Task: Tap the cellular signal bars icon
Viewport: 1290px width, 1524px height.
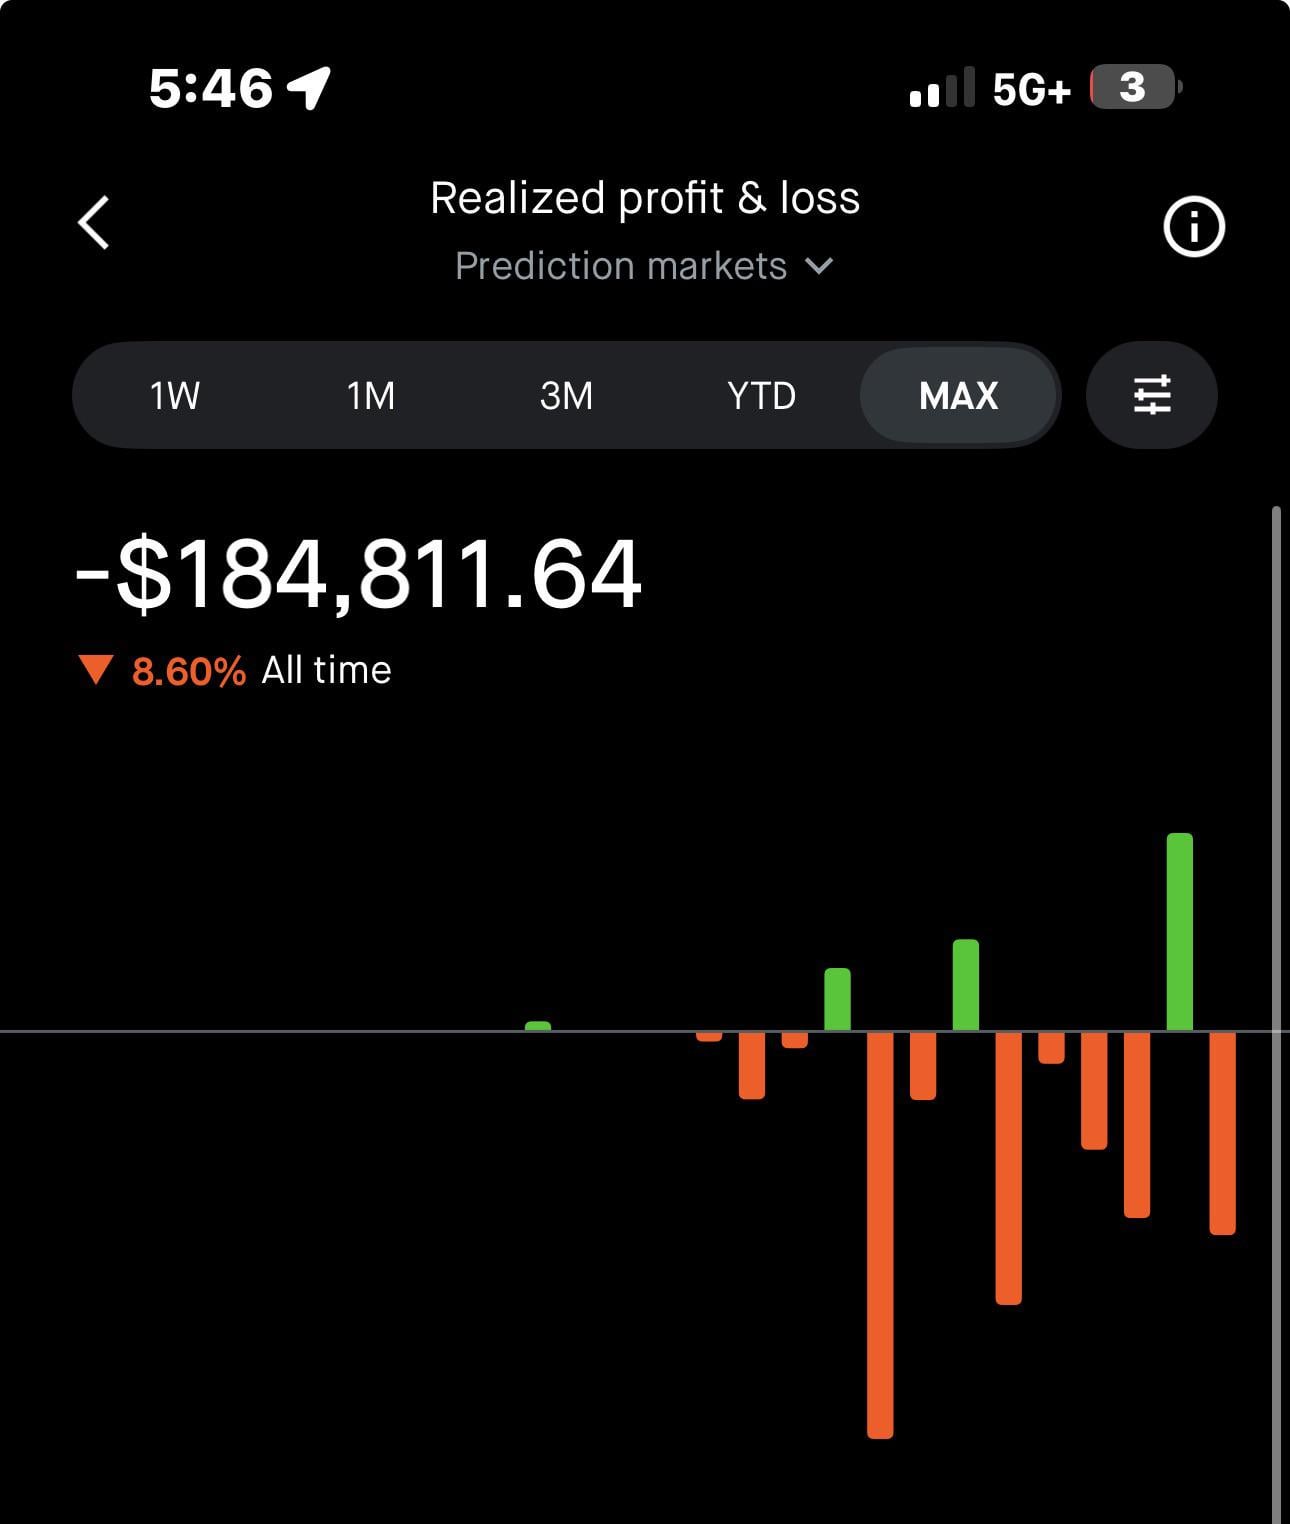Action: 941,88
